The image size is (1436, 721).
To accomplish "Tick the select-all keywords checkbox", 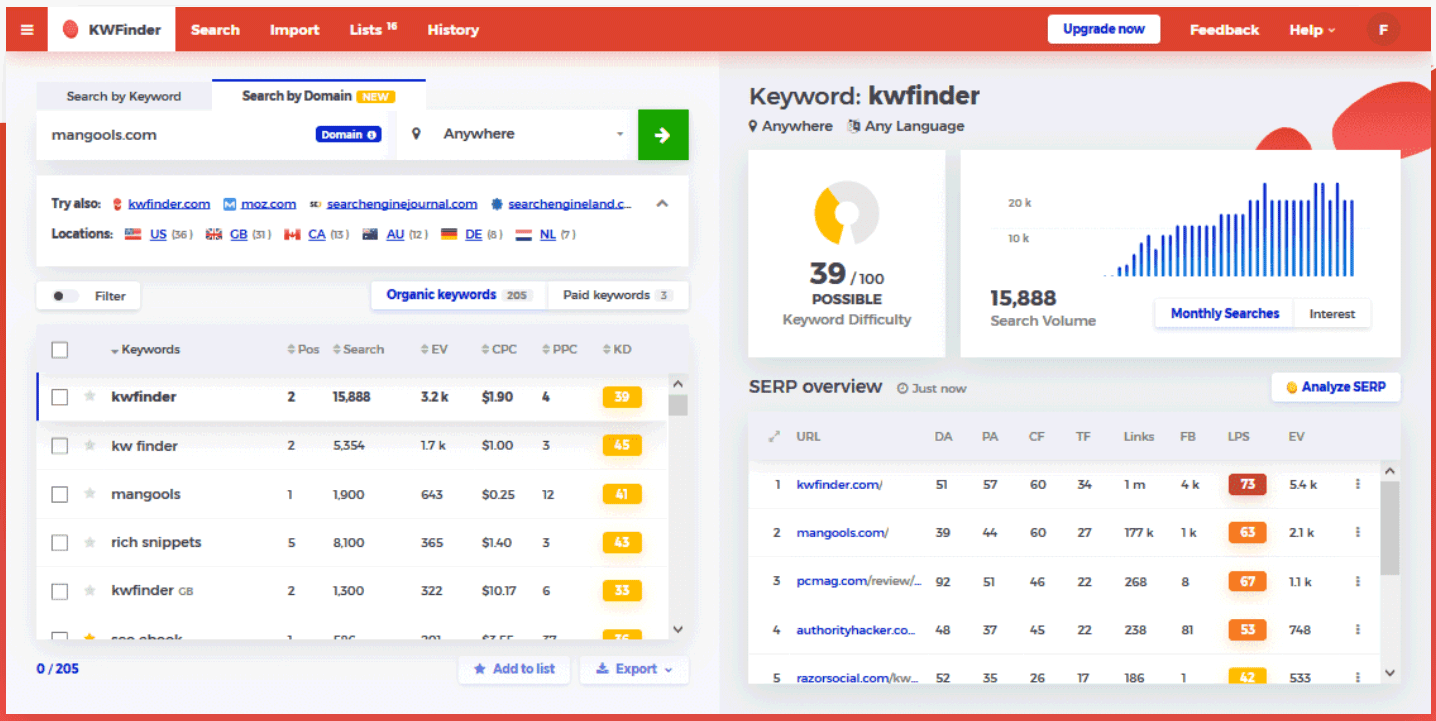I will [x=60, y=350].
